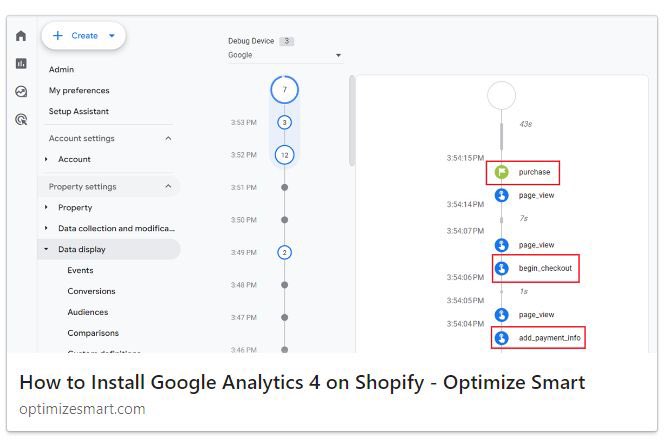The width and height of the screenshot is (664, 442).
Task: Open My preferences
Action: click(79, 90)
